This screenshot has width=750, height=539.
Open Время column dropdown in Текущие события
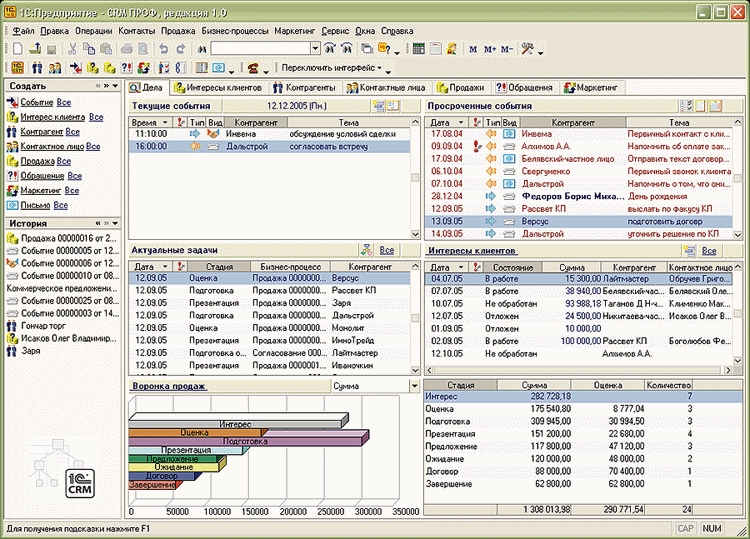tap(165, 122)
